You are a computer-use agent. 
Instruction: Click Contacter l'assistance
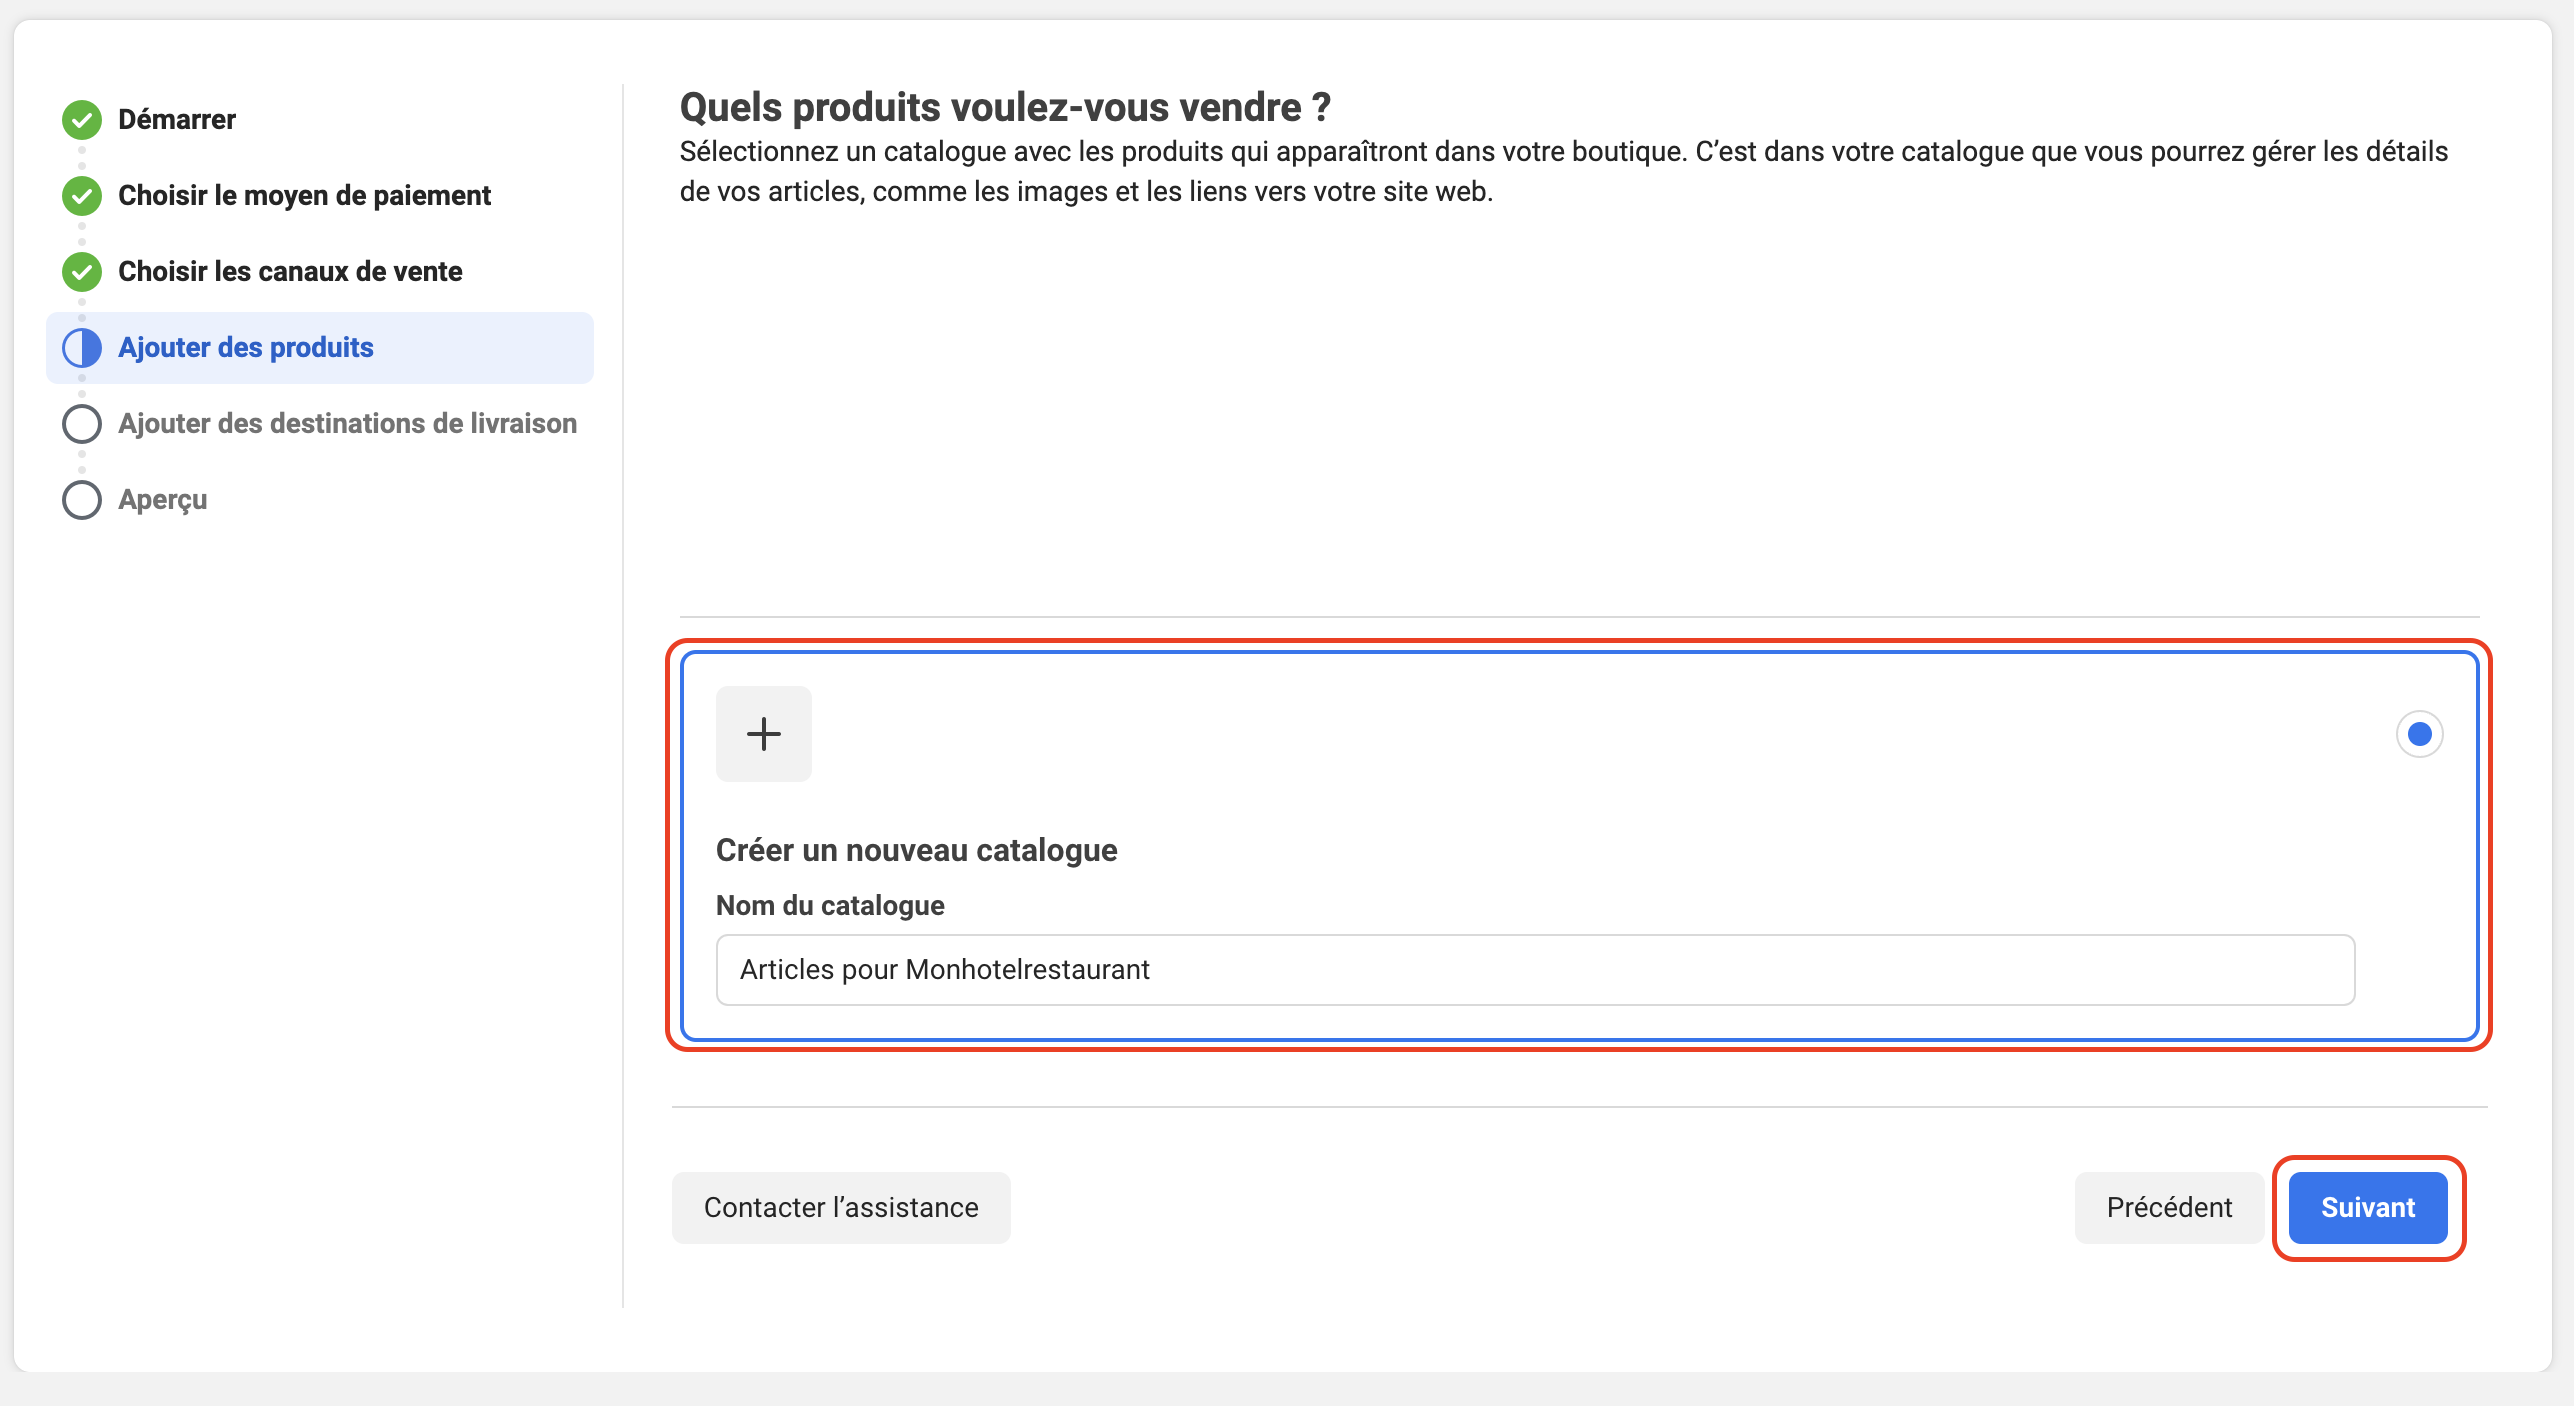pos(841,1208)
